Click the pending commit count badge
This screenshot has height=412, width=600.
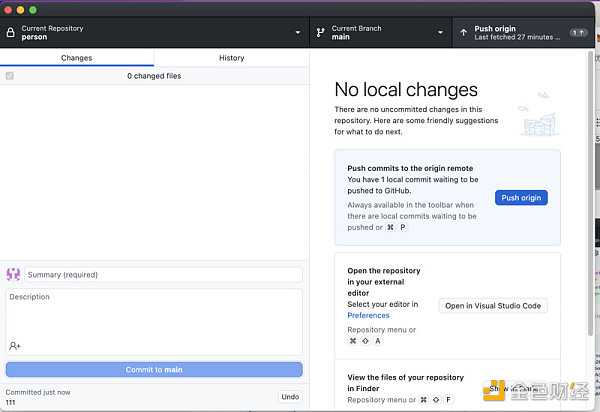click(577, 33)
